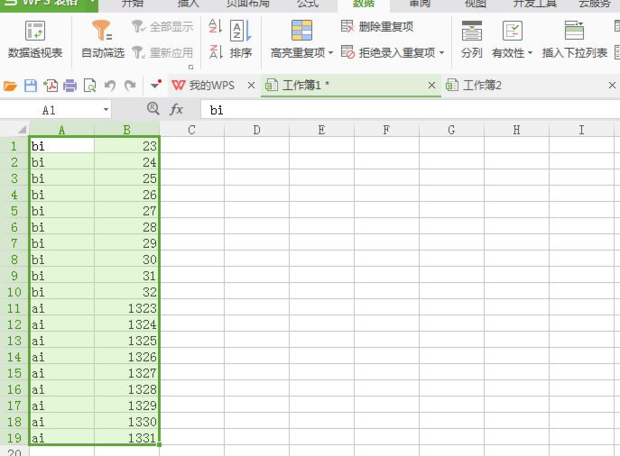
Task: Open Text to Columns (分列) tool
Action: point(472,40)
